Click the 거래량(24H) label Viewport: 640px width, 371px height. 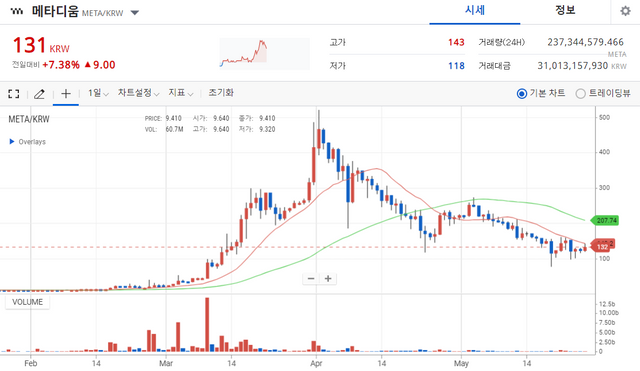pyautogui.click(x=502, y=42)
